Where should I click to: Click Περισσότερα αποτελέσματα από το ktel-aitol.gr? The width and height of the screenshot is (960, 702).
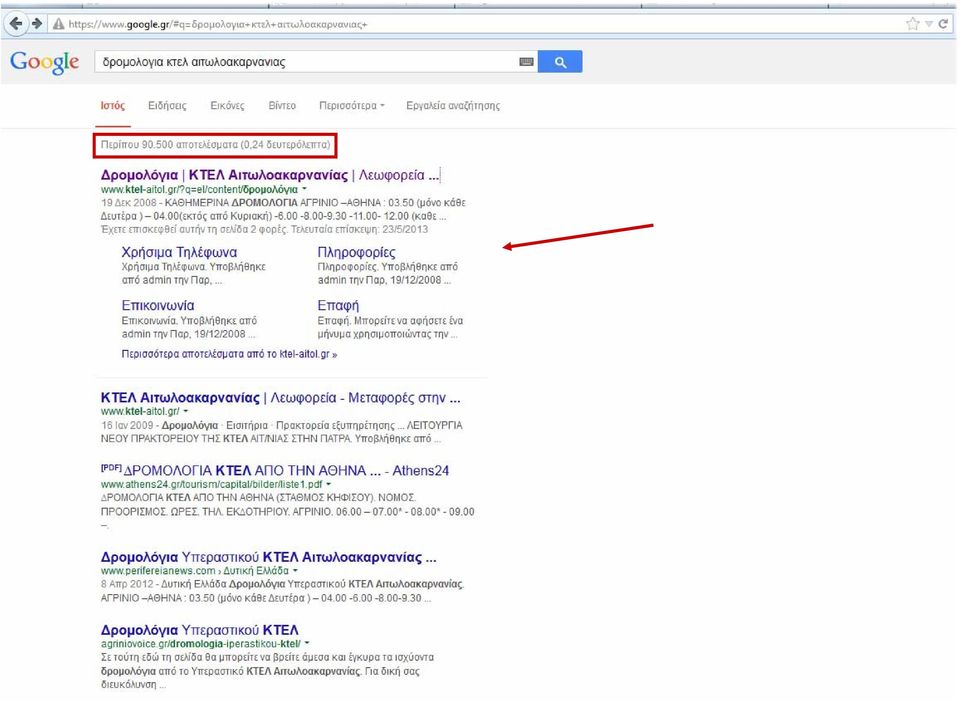click(x=229, y=354)
